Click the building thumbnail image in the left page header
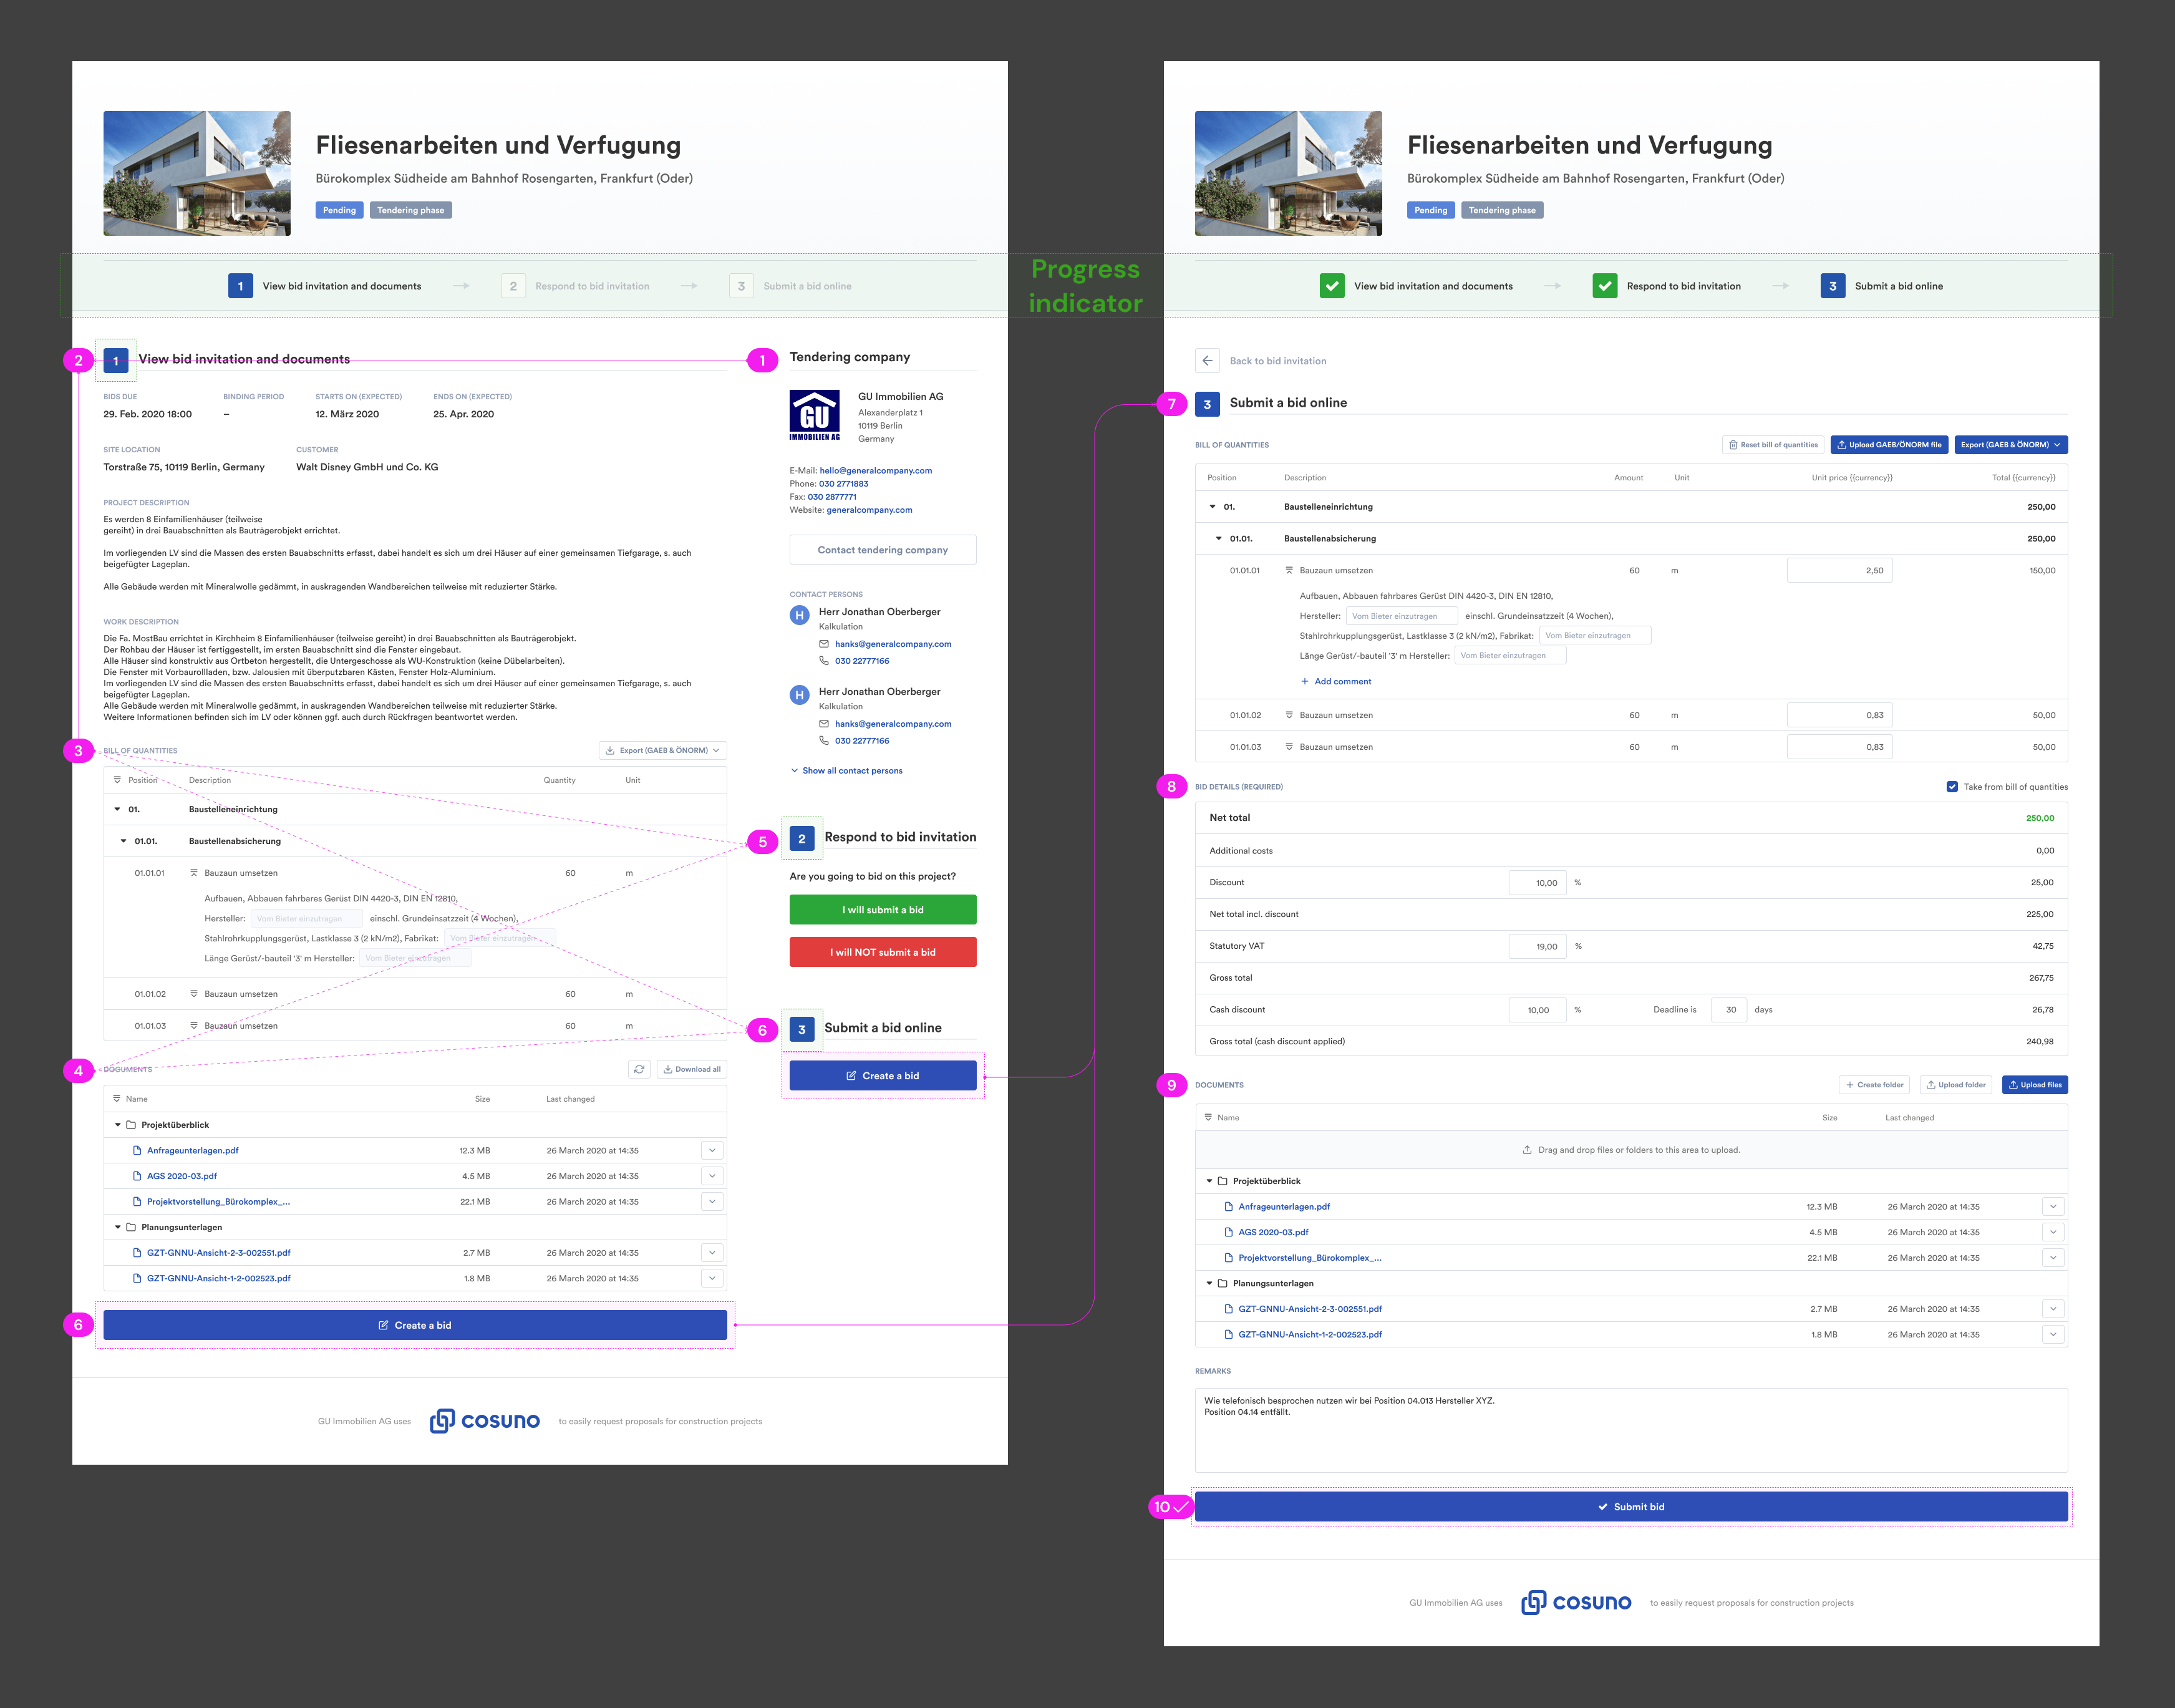Screen dimensions: 2175x1708 197,174
